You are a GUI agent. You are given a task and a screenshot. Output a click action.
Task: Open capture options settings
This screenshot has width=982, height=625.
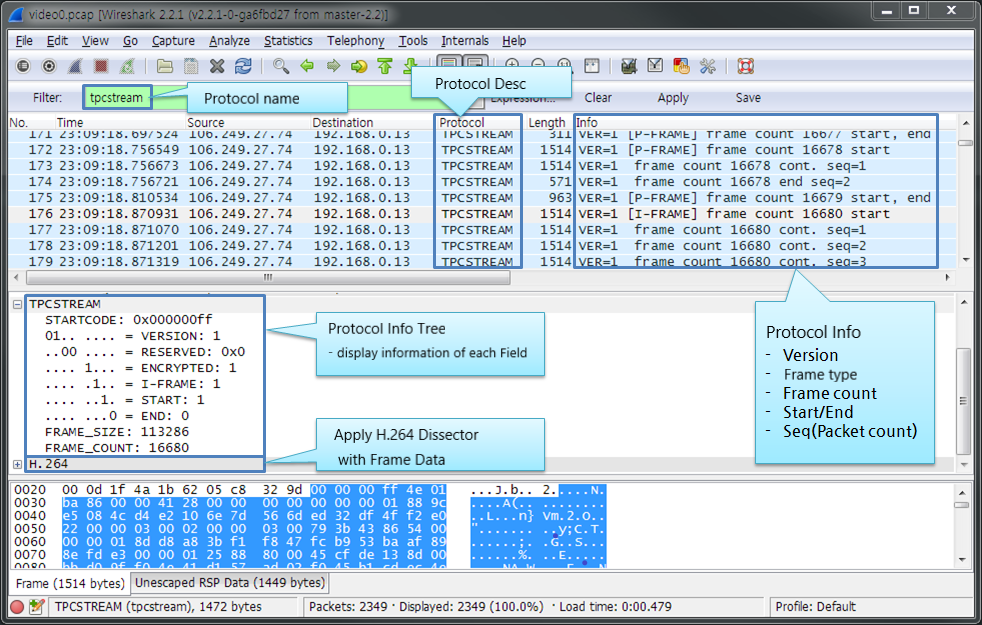[x=49, y=66]
